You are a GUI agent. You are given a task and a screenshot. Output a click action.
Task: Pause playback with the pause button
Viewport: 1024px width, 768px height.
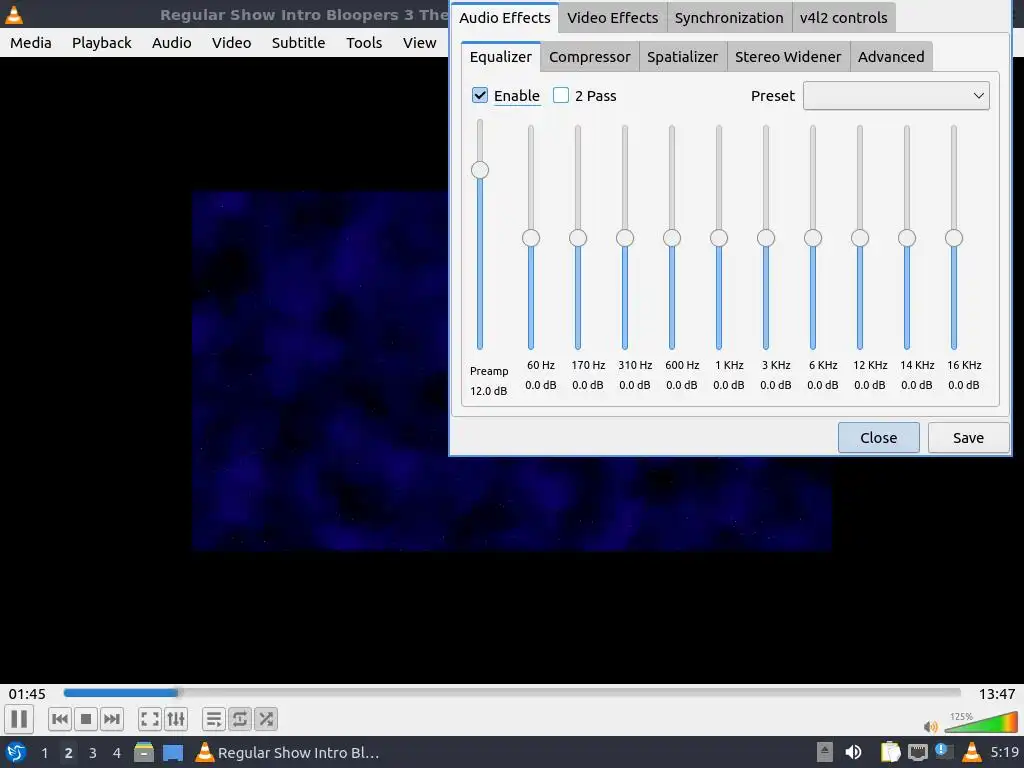pos(19,719)
